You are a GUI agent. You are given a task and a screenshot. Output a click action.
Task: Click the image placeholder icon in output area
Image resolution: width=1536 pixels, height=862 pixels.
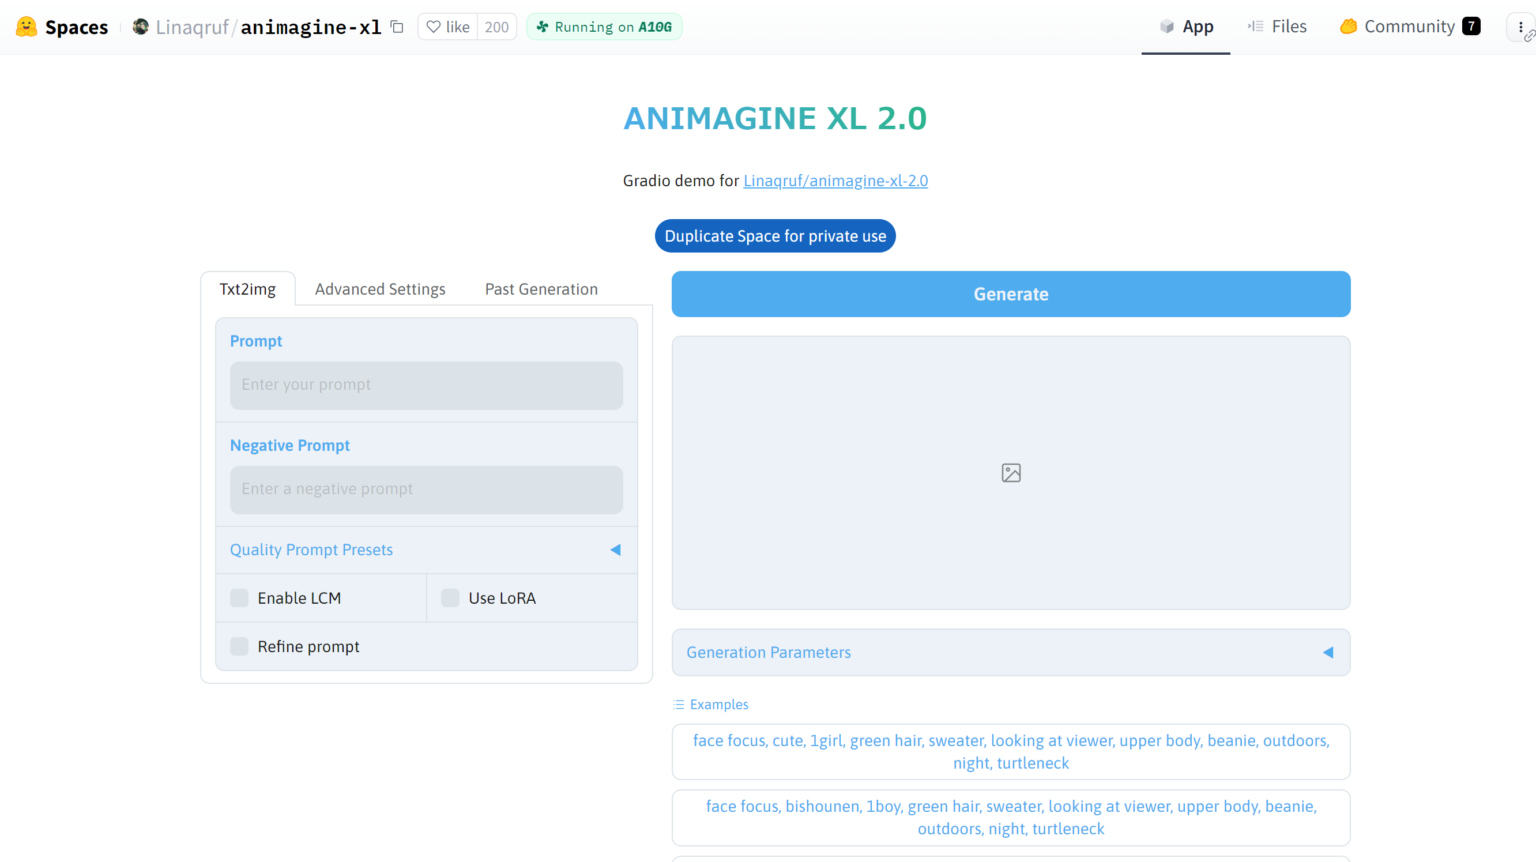point(1010,472)
